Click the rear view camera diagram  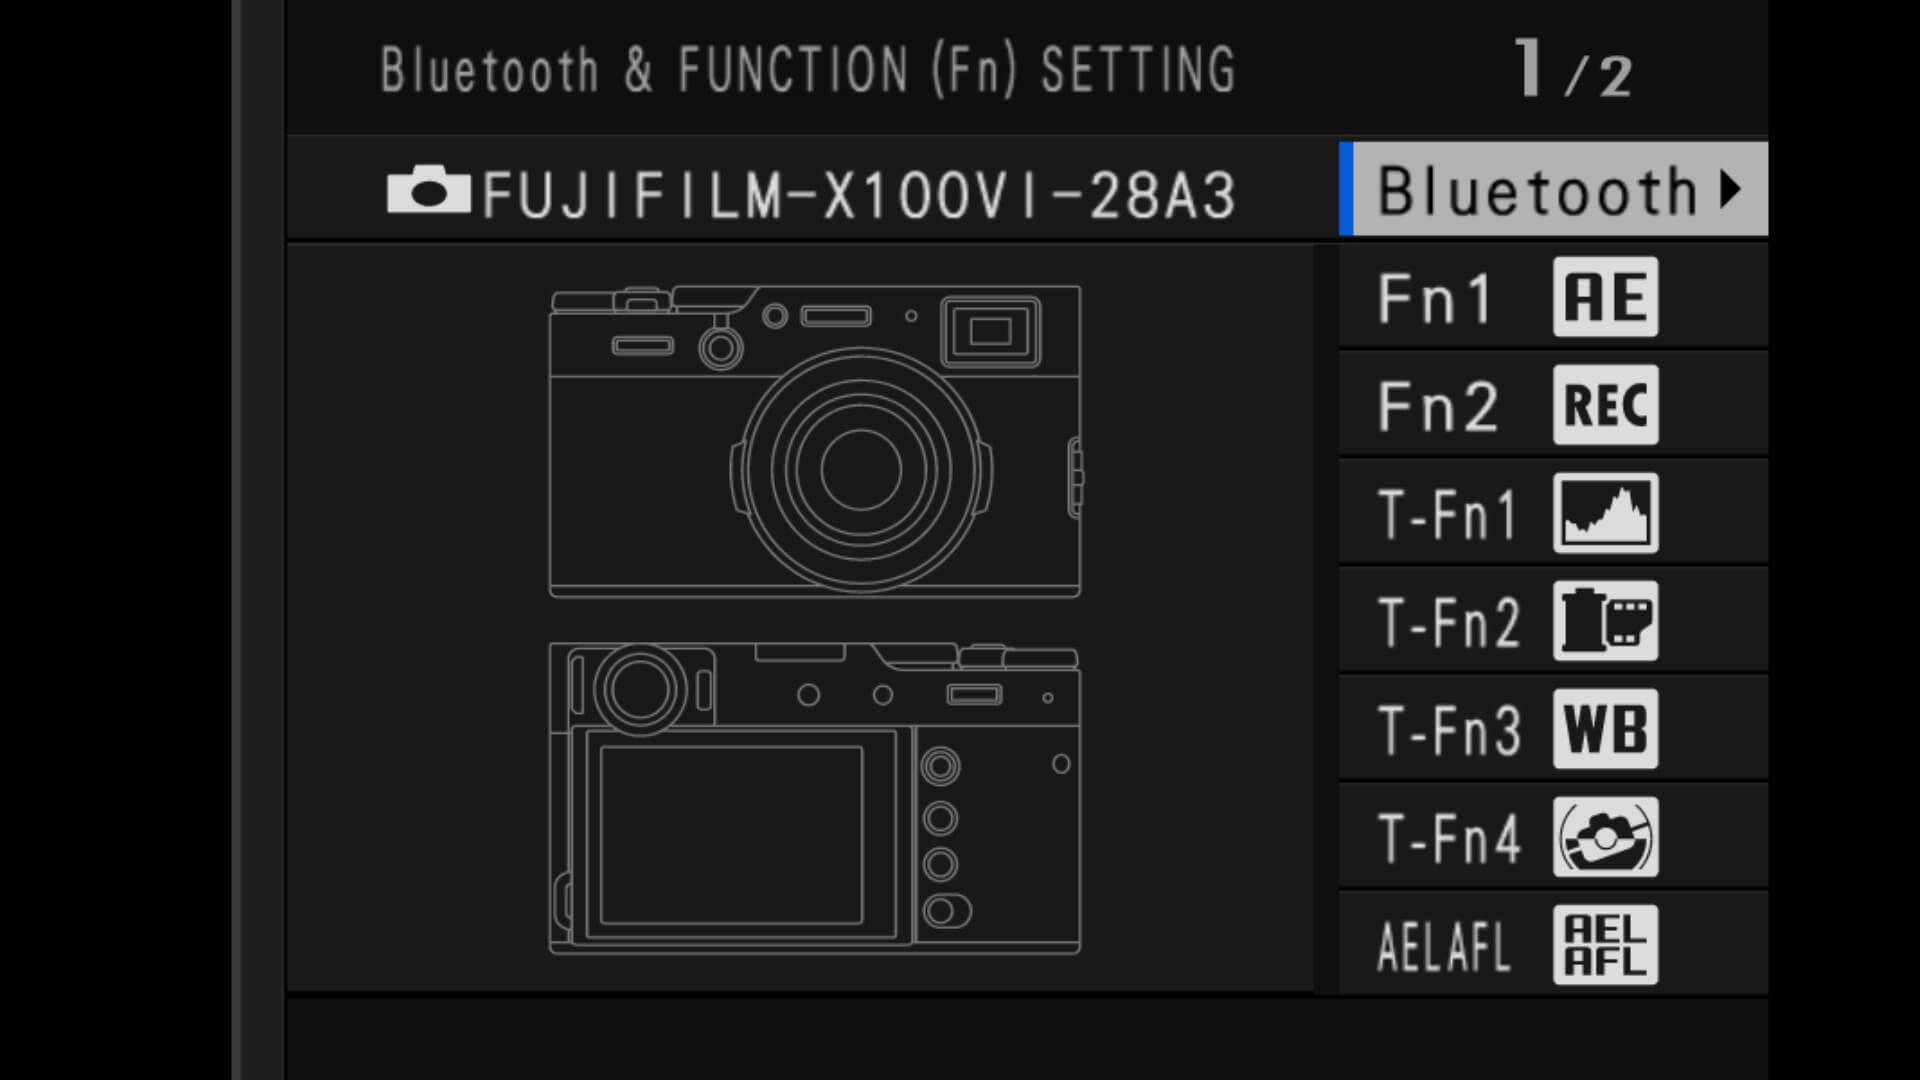[815, 799]
